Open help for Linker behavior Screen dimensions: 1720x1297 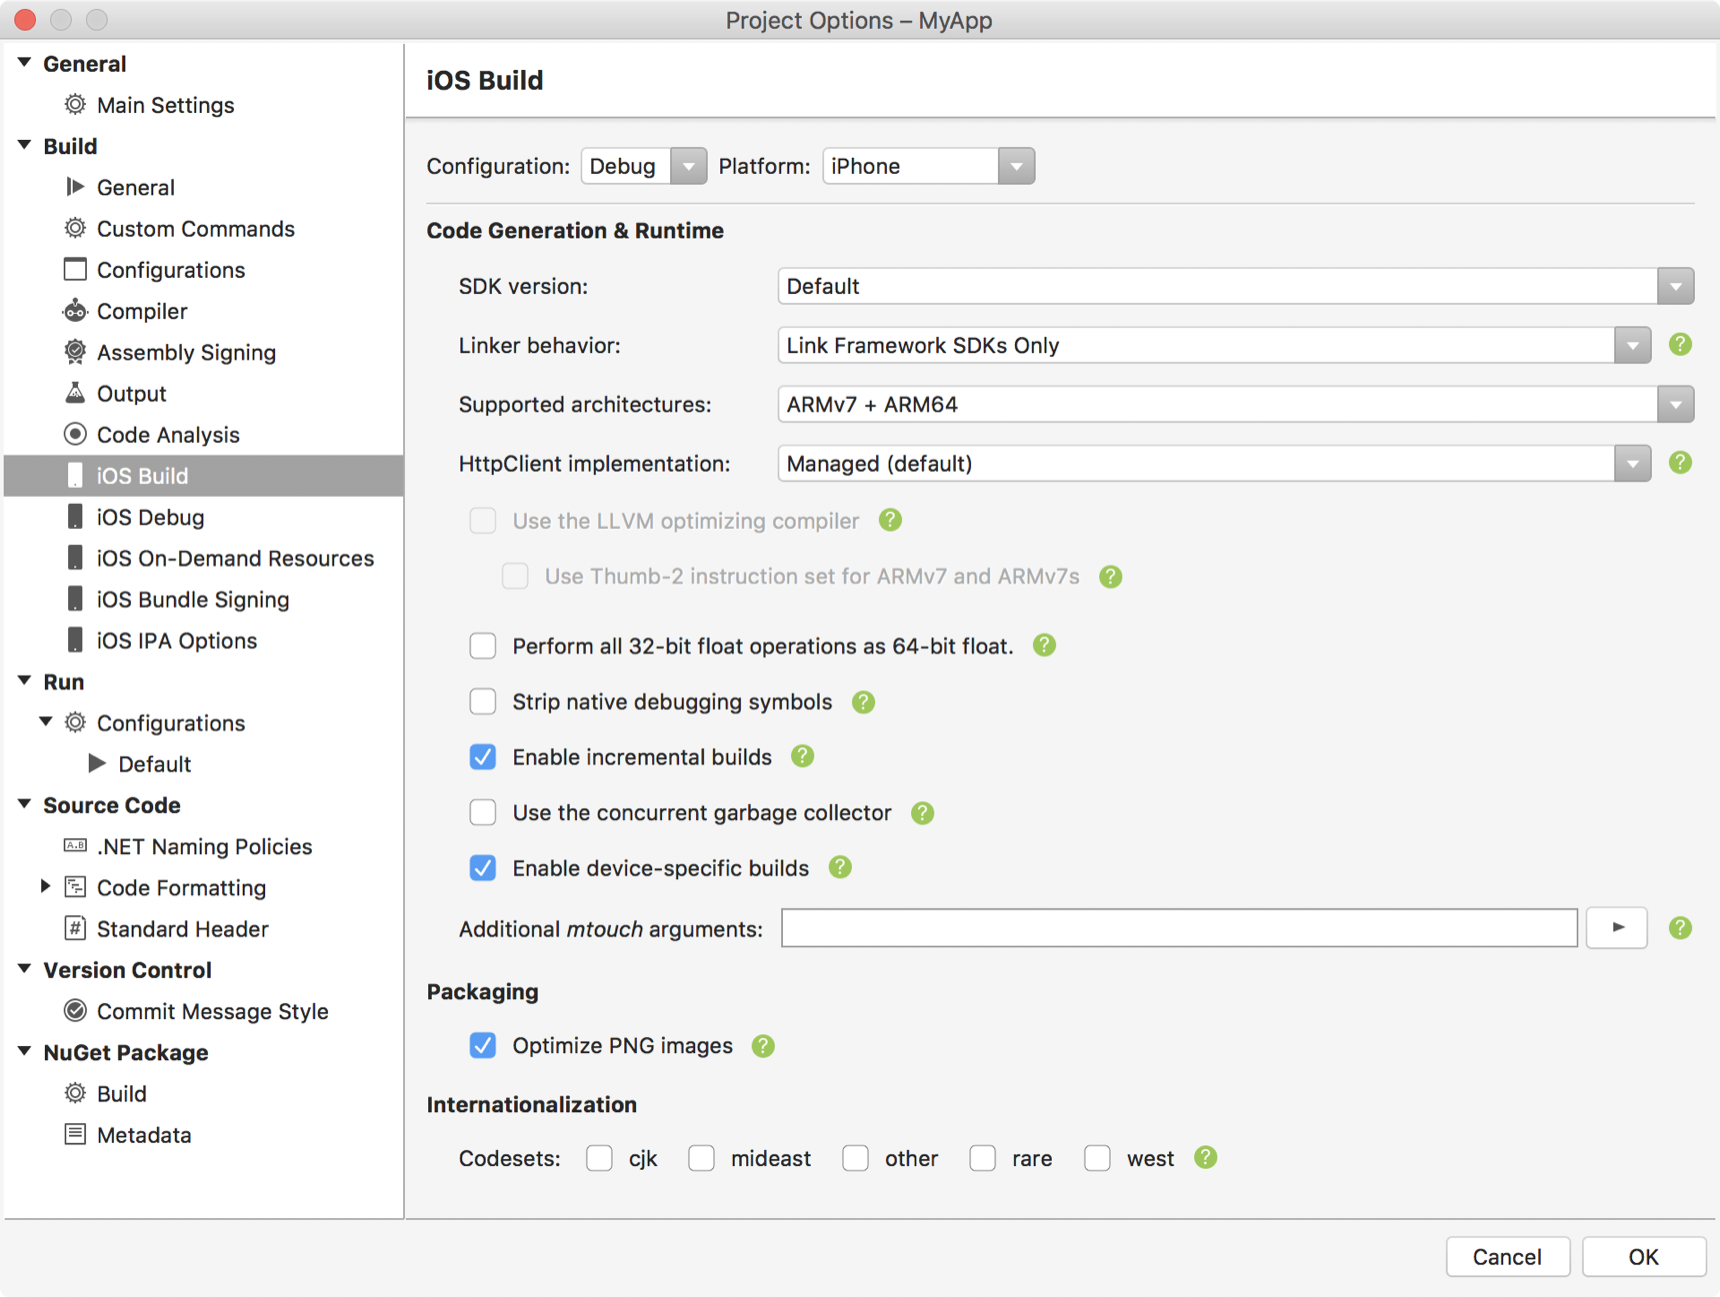(1680, 345)
